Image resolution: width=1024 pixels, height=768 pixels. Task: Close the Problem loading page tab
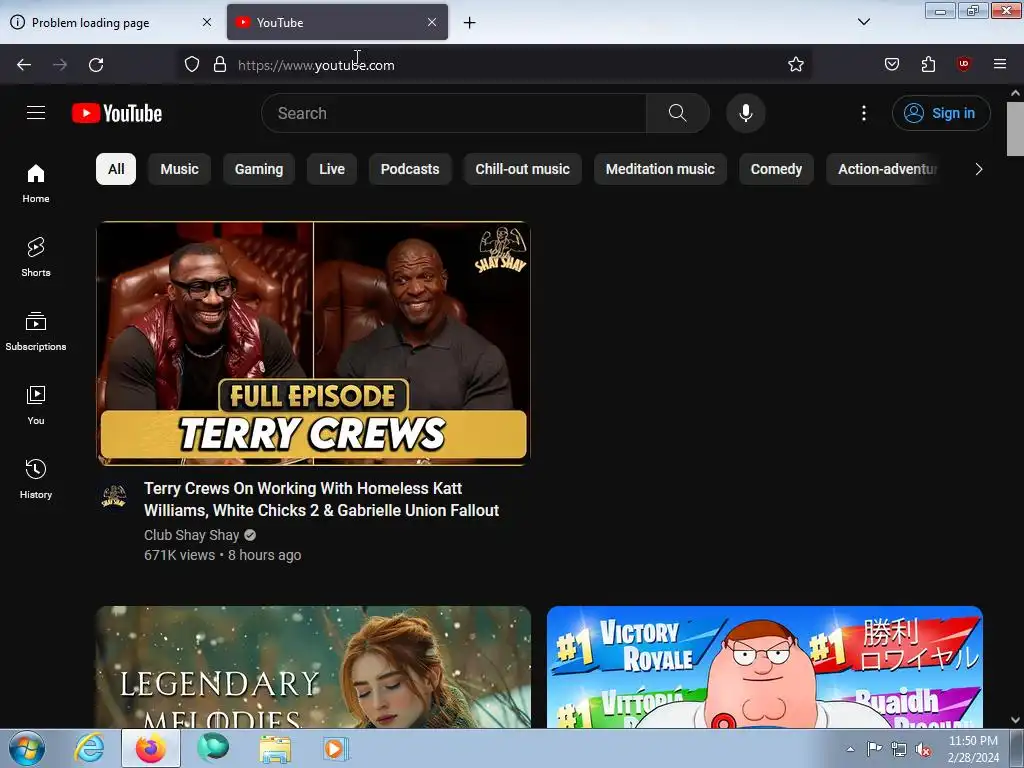(x=206, y=22)
